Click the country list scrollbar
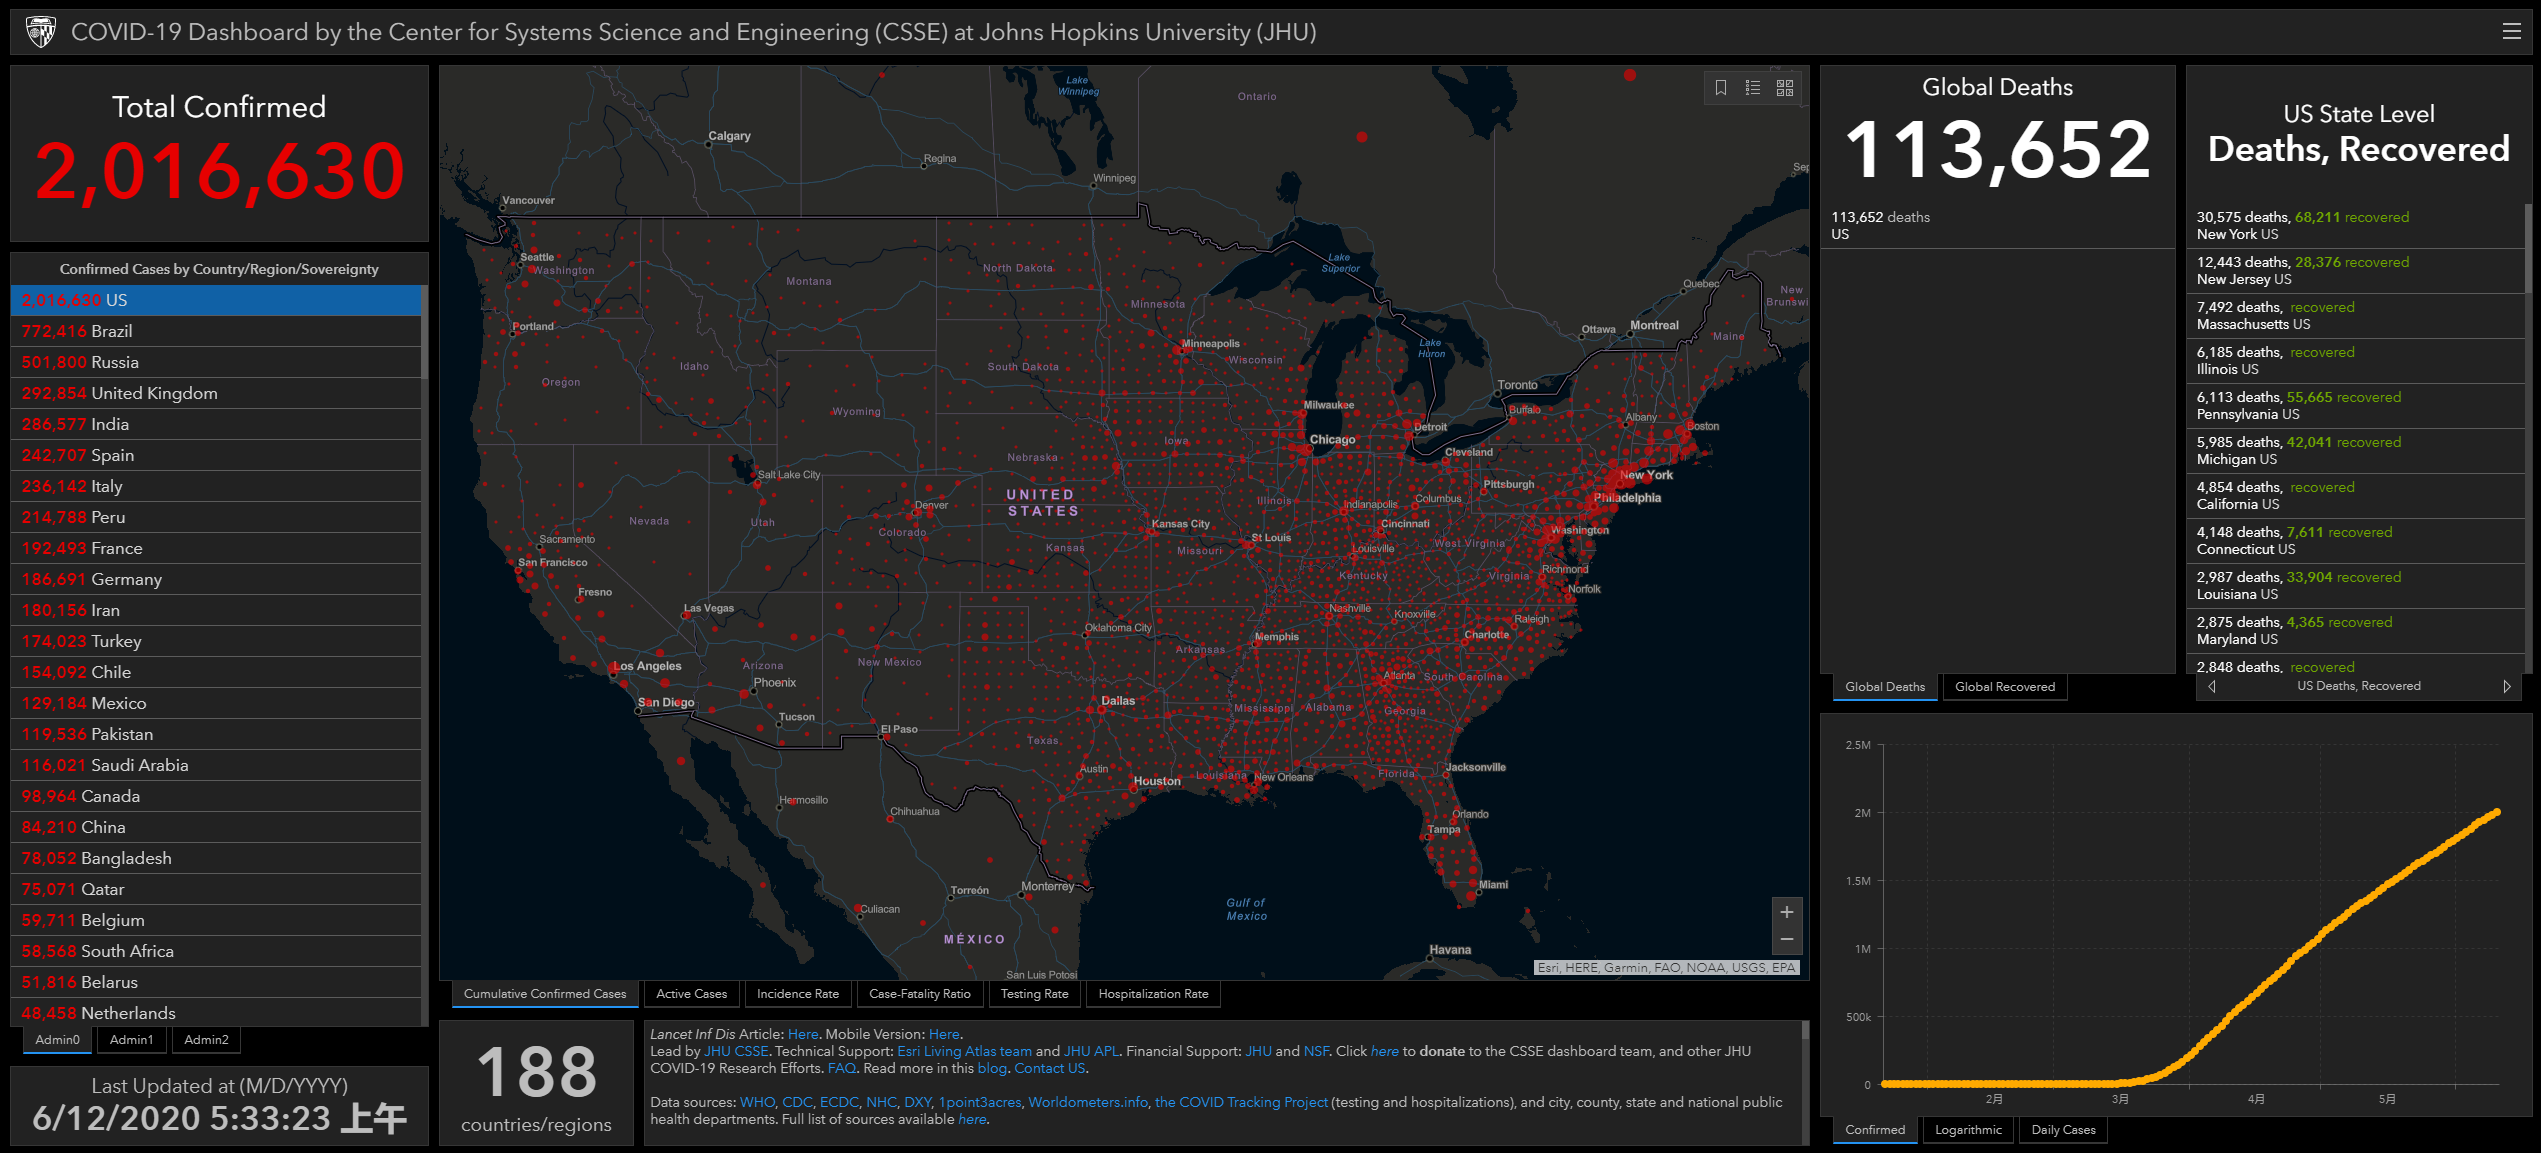 (425, 334)
